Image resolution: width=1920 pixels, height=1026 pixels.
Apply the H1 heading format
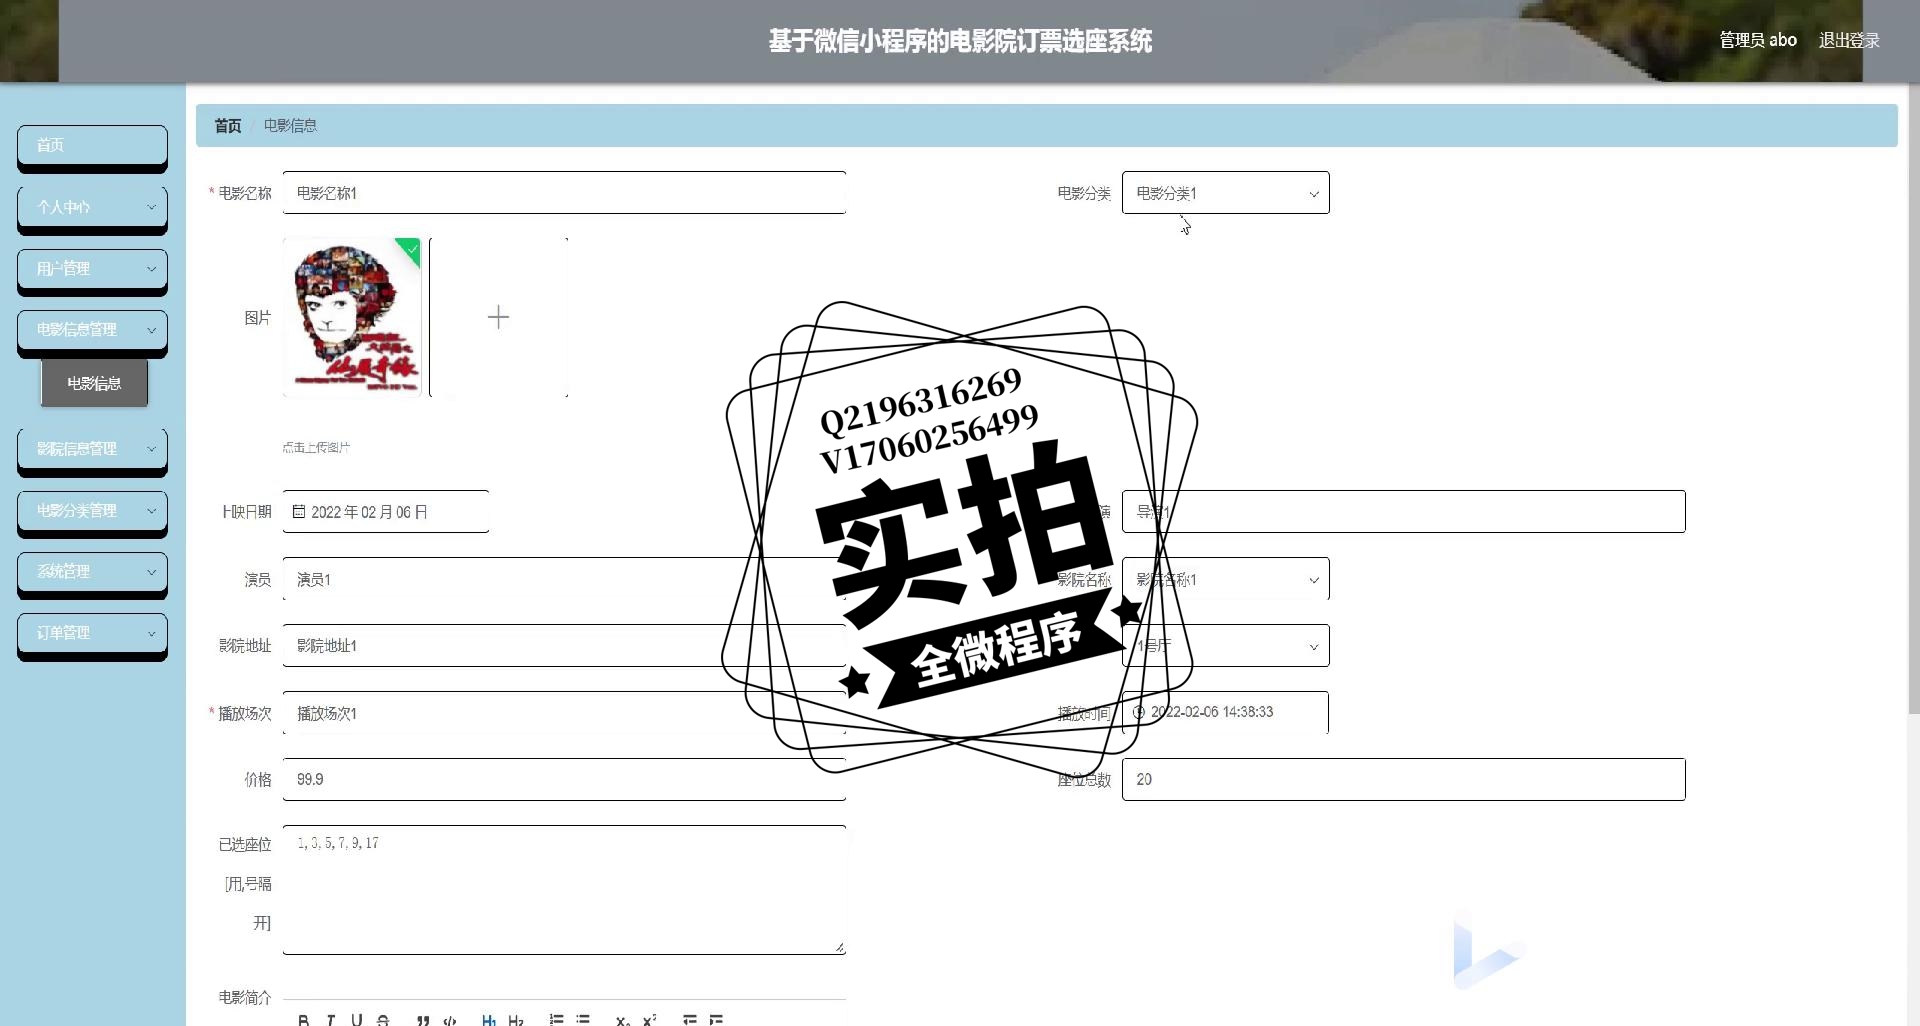(x=489, y=1020)
